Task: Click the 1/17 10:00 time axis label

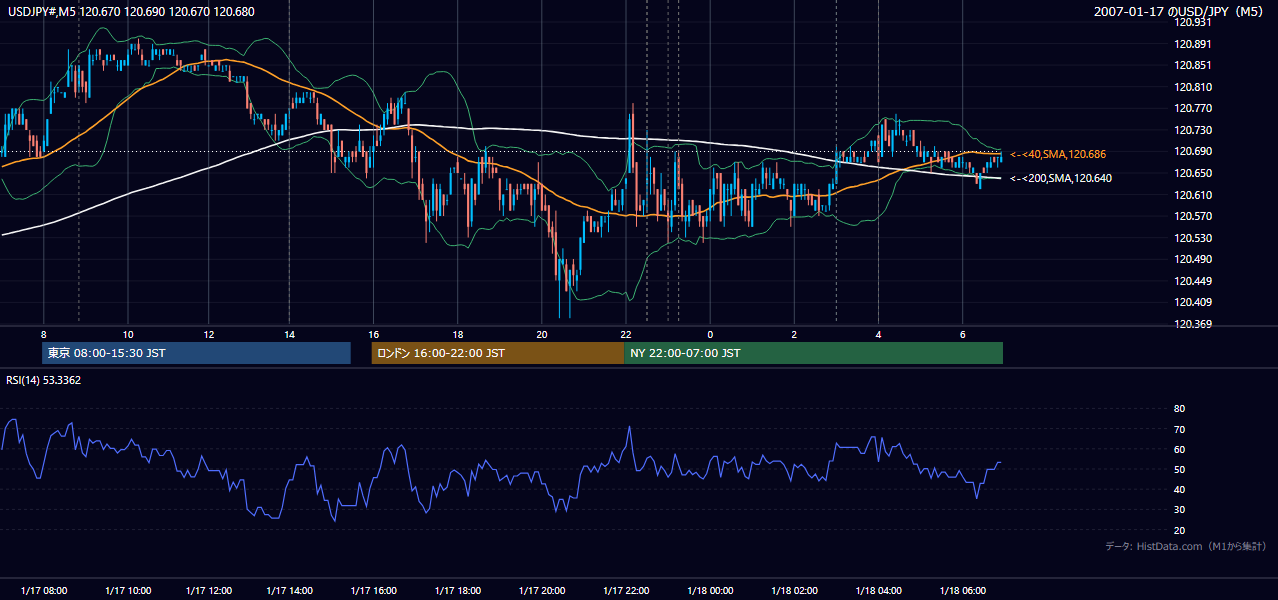Action: [x=127, y=591]
